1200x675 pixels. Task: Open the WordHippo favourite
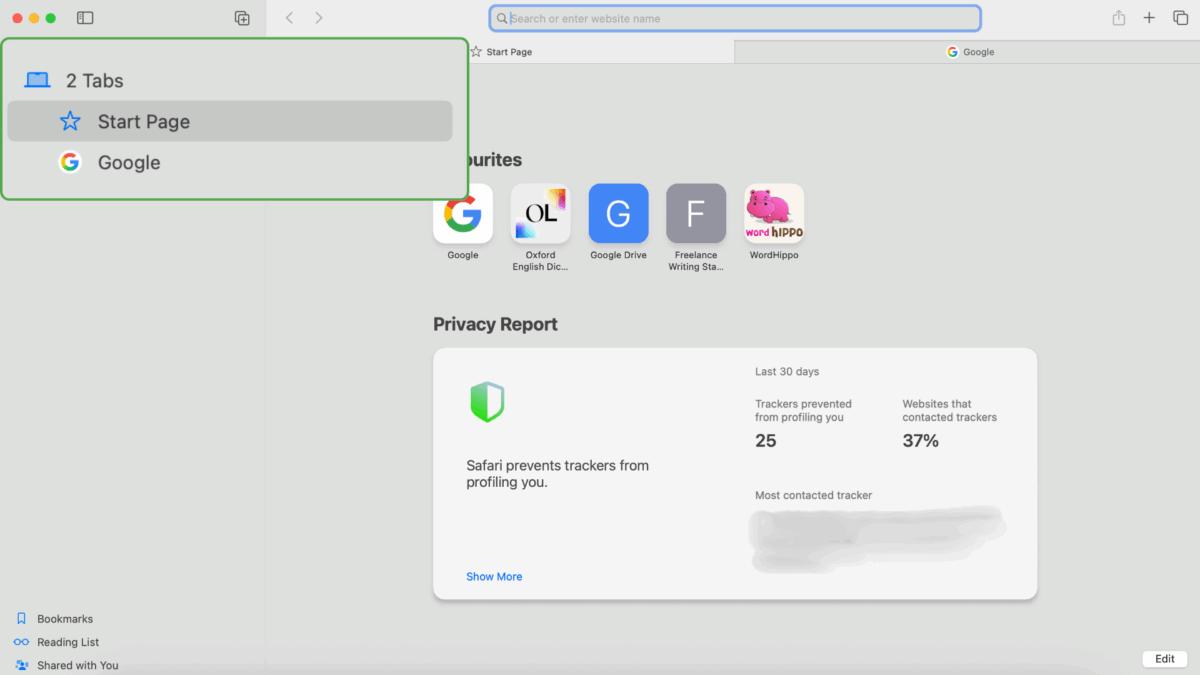tap(774, 213)
